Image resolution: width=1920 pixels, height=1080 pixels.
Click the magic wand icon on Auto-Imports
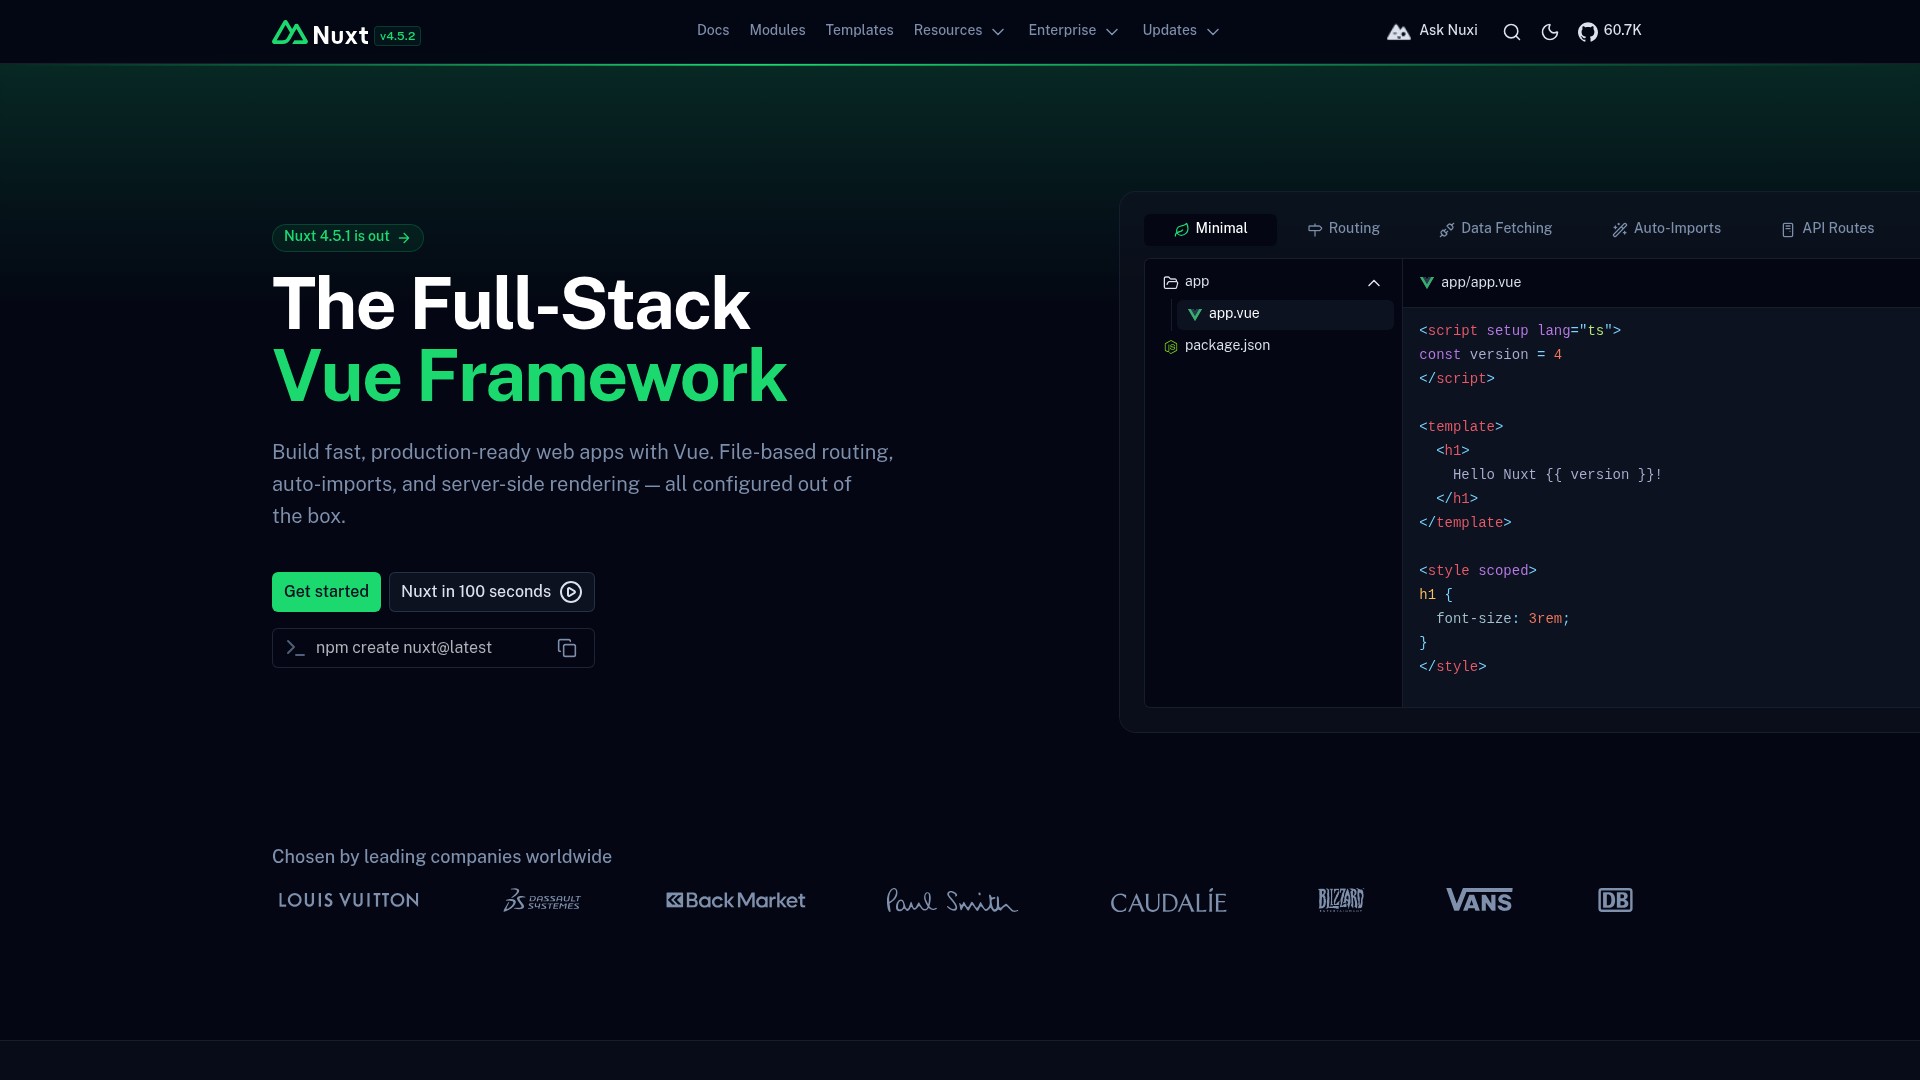[x=1620, y=229]
